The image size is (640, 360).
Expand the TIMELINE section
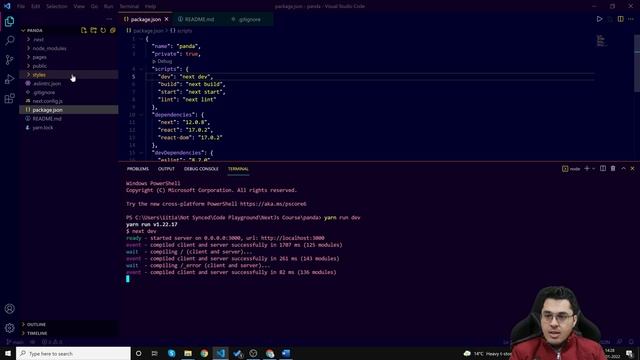click(x=69, y=333)
